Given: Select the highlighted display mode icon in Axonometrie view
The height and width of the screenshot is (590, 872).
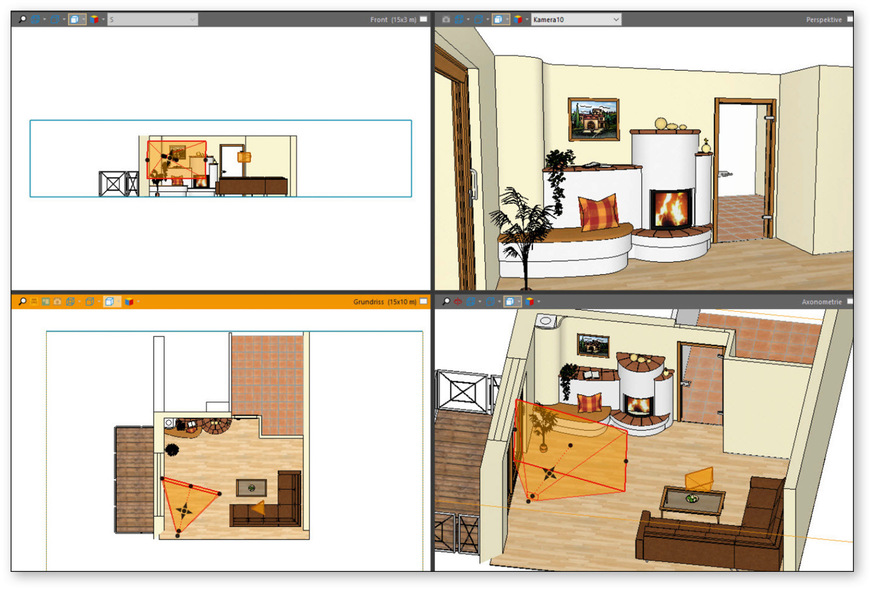Looking at the screenshot, I should point(510,300).
